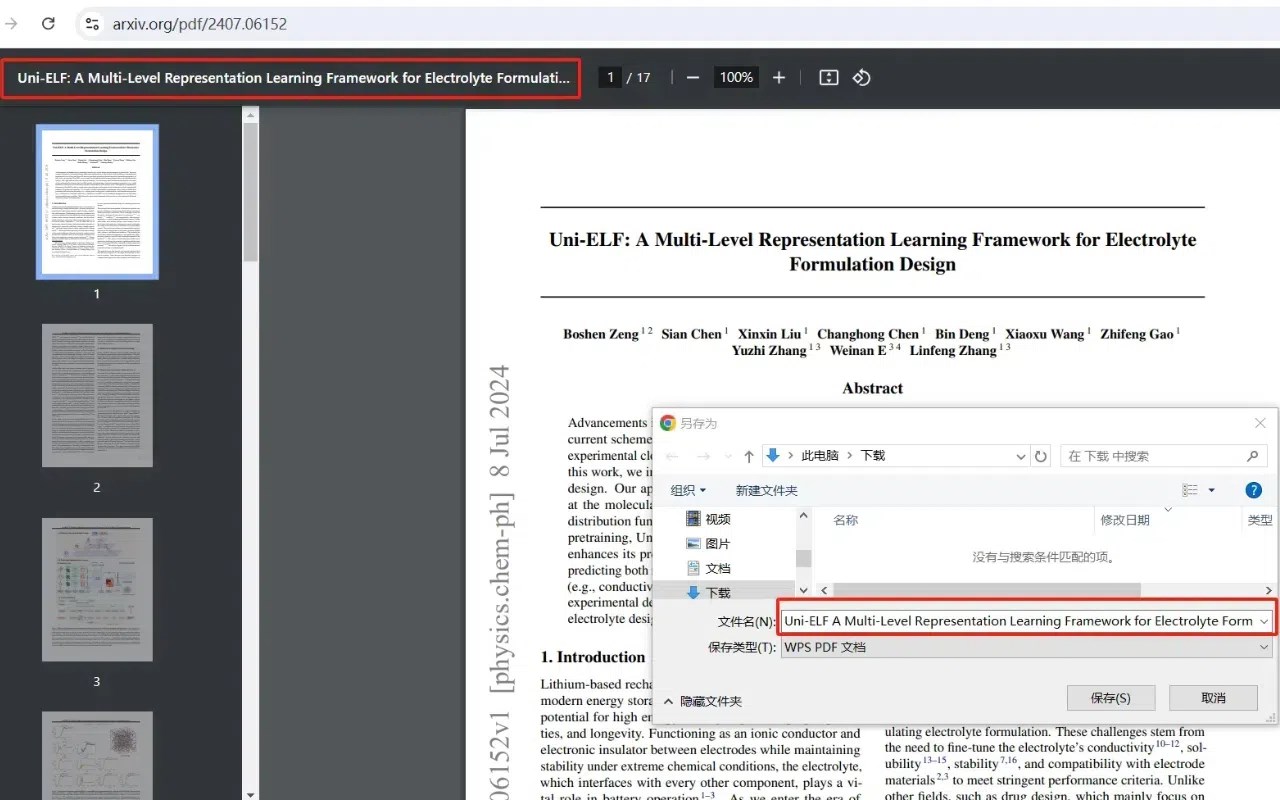Collapse folders via 隐藏文件夹

tap(703, 701)
